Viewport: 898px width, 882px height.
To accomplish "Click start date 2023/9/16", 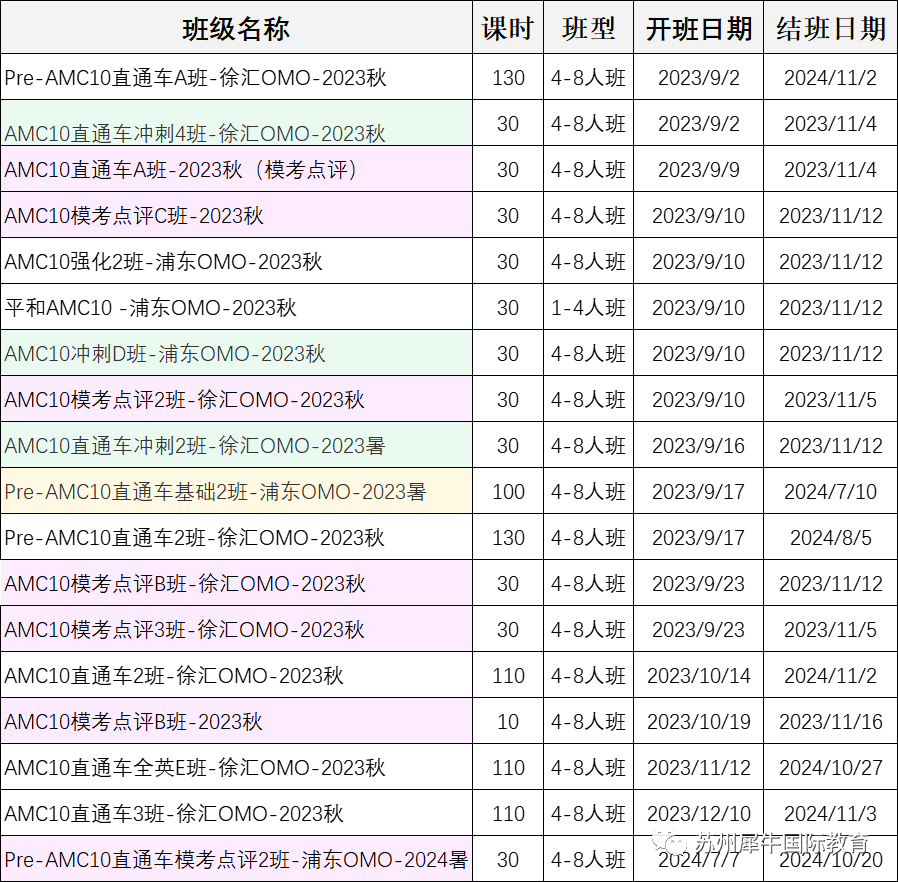I will [698, 445].
